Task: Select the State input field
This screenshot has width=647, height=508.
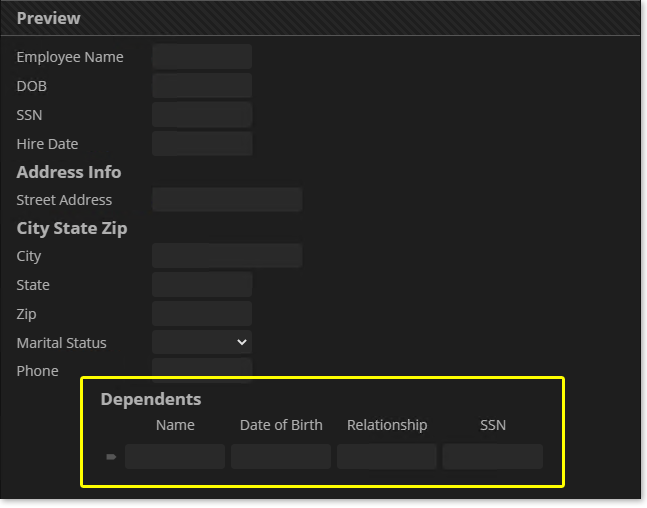Action: 202,285
